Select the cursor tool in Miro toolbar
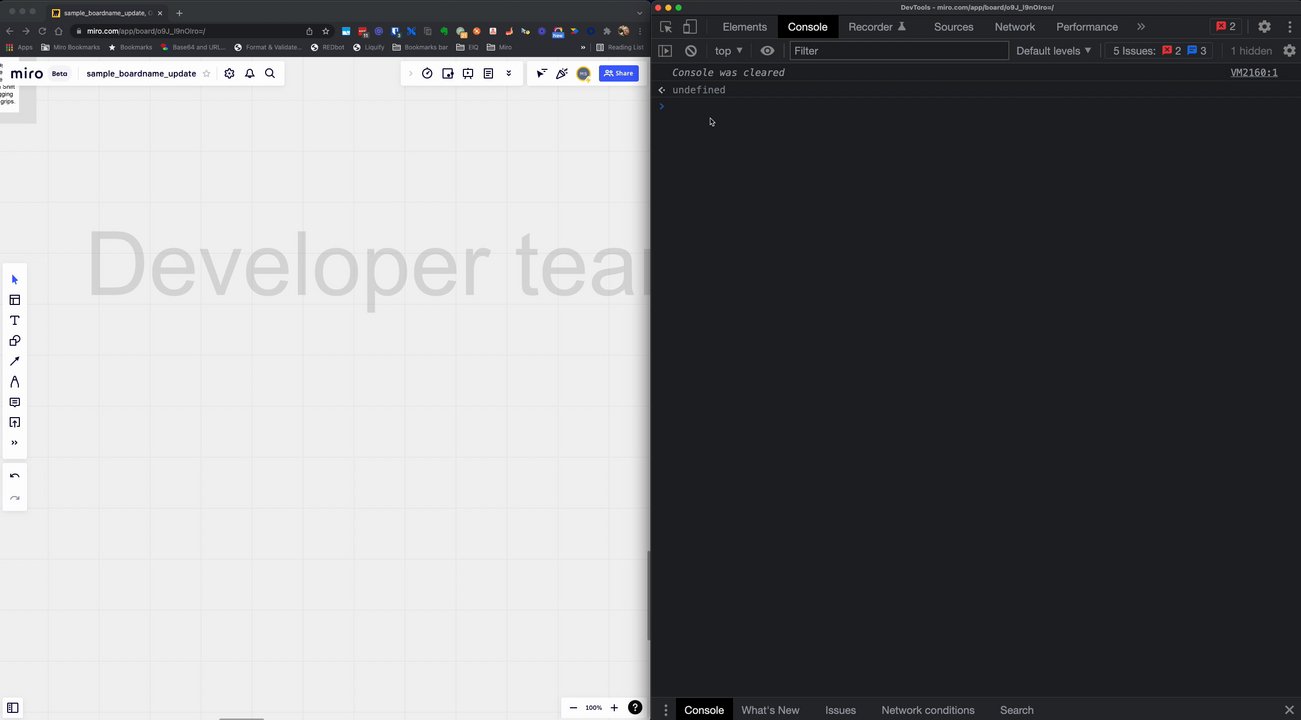Screen dimensions: 1301x720 pos(14,280)
